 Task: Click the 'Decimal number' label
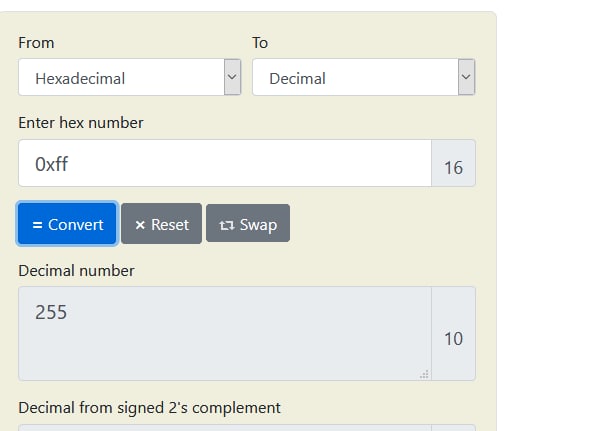[x=77, y=271]
